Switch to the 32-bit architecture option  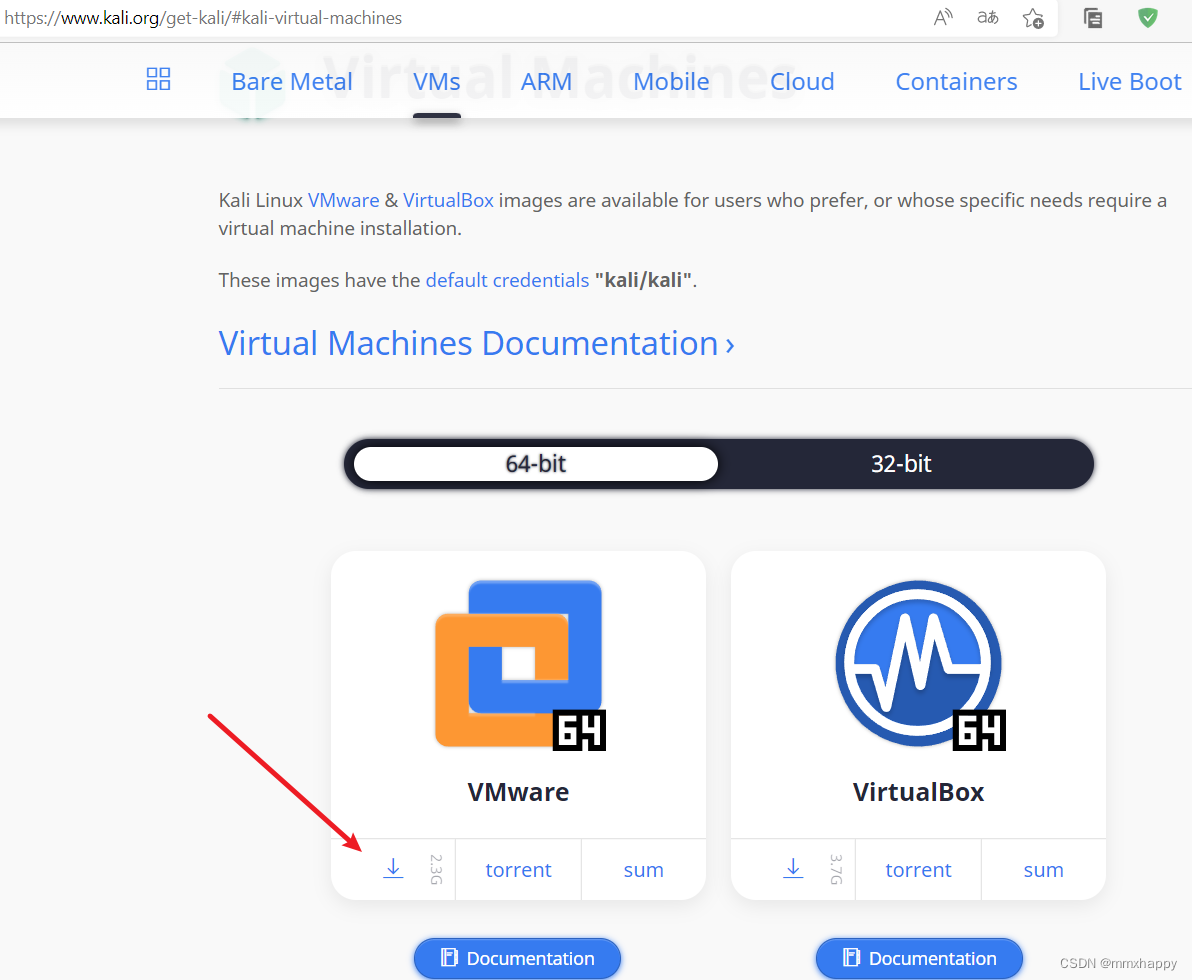(902, 464)
